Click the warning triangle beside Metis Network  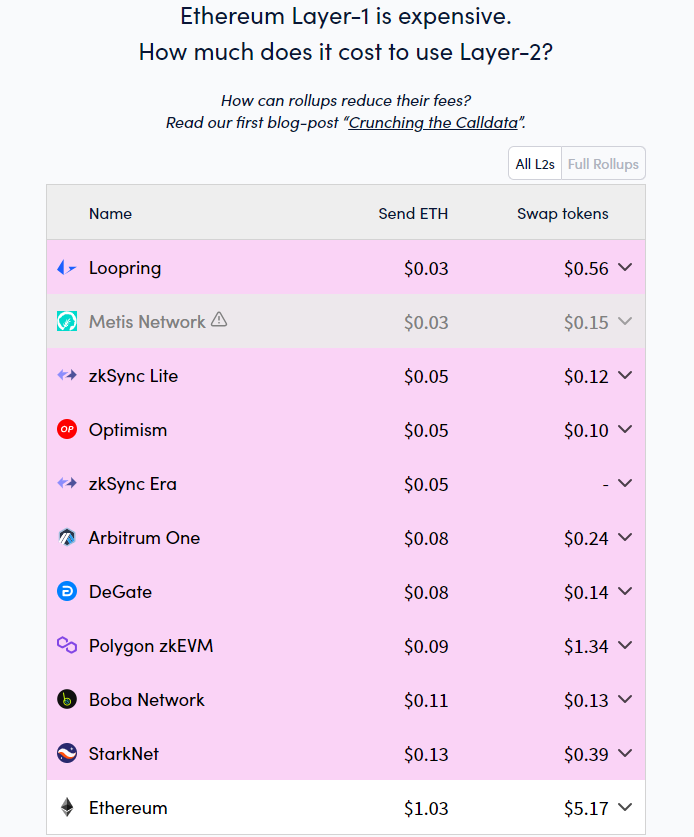[219, 320]
